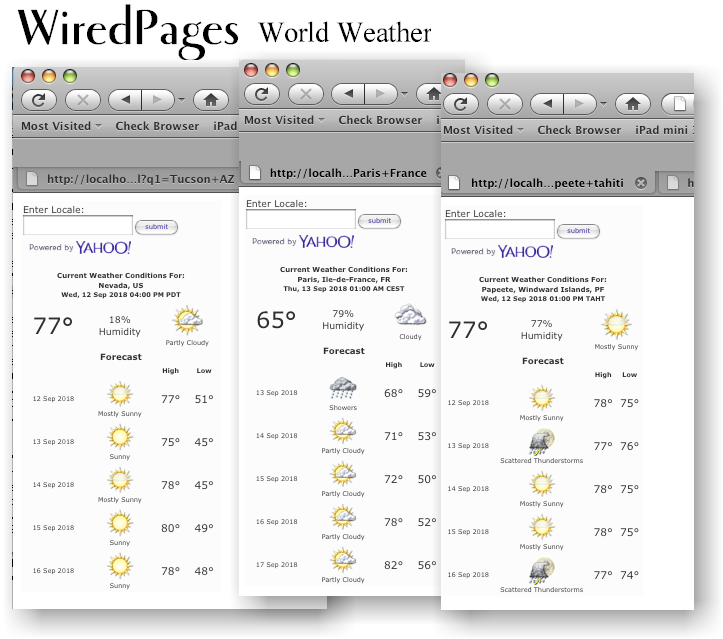
Task: Click the Sunny icon for Nevada 16 Sep
Action: [120, 566]
